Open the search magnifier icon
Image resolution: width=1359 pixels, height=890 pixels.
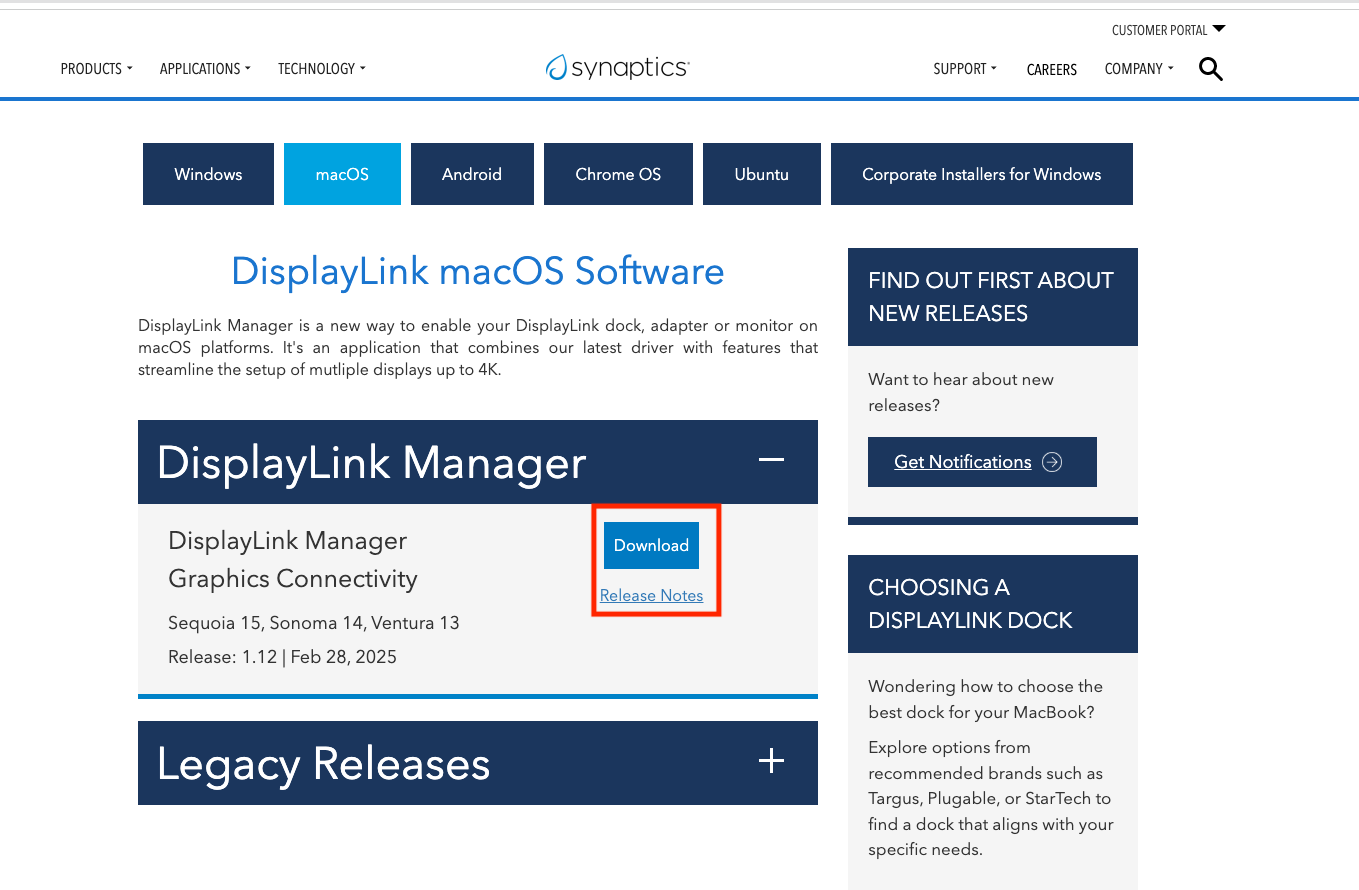[x=1210, y=69]
